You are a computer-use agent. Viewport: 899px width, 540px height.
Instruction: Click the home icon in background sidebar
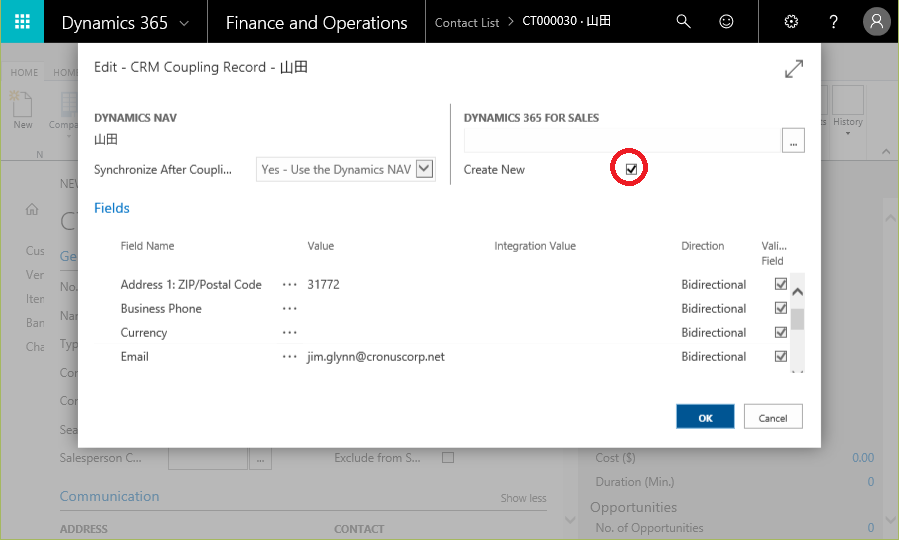32,209
